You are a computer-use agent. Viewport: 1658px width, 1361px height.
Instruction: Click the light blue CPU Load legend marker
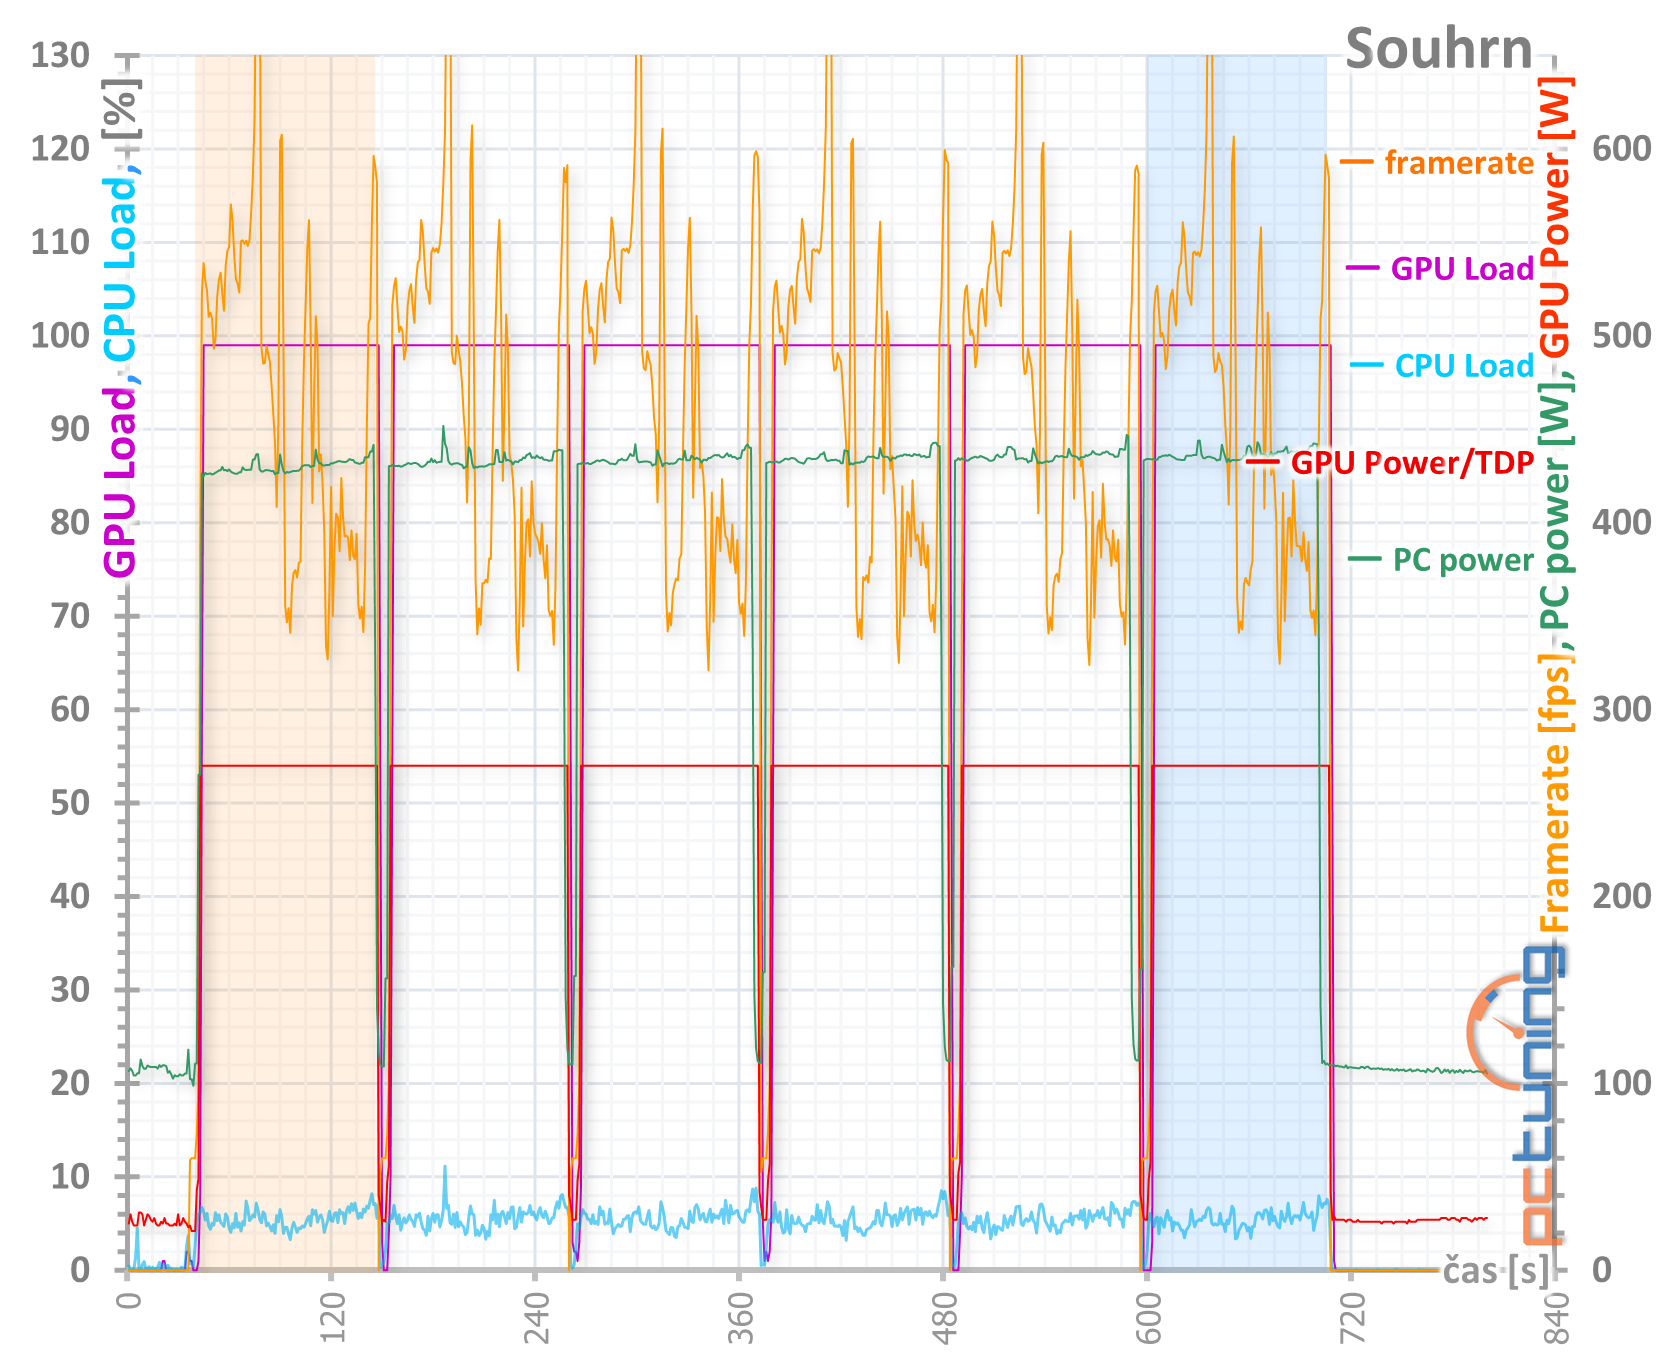pyautogui.click(x=1367, y=365)
